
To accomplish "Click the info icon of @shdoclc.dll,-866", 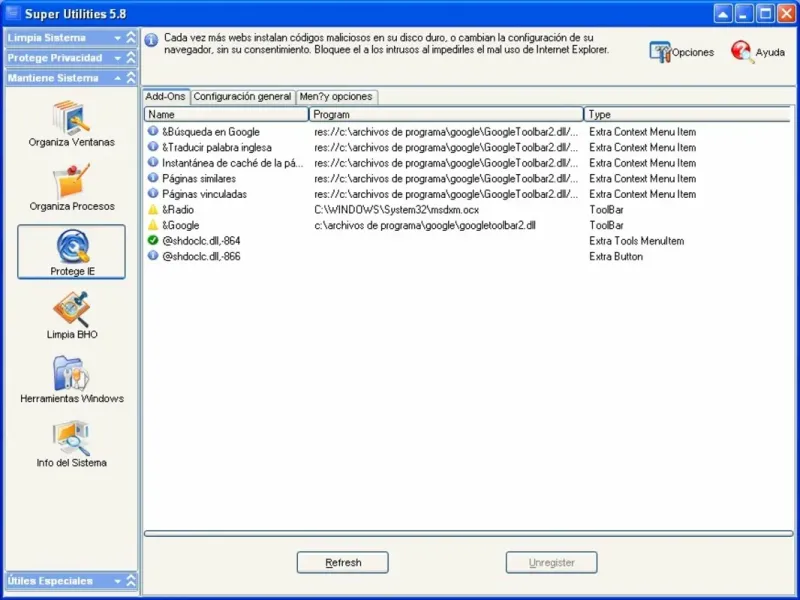I will tap(153, 256).
